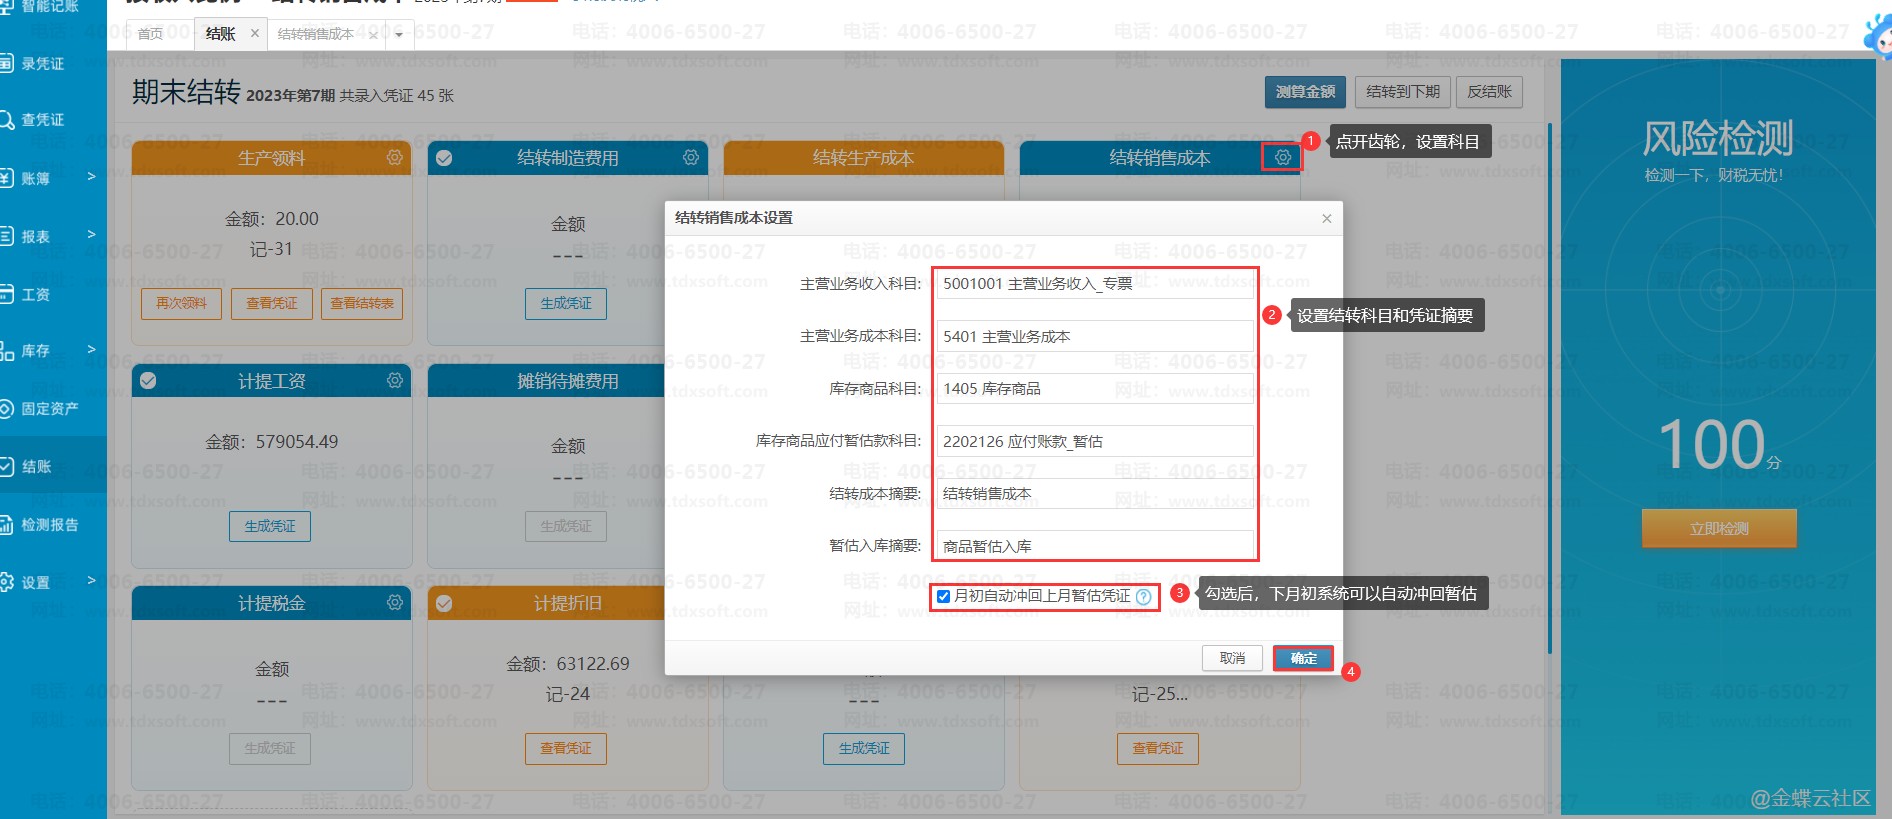Viewport: 1892px width, 819px height.
Task: Open 固定资产 in the left sidebar
Action: 50,409
